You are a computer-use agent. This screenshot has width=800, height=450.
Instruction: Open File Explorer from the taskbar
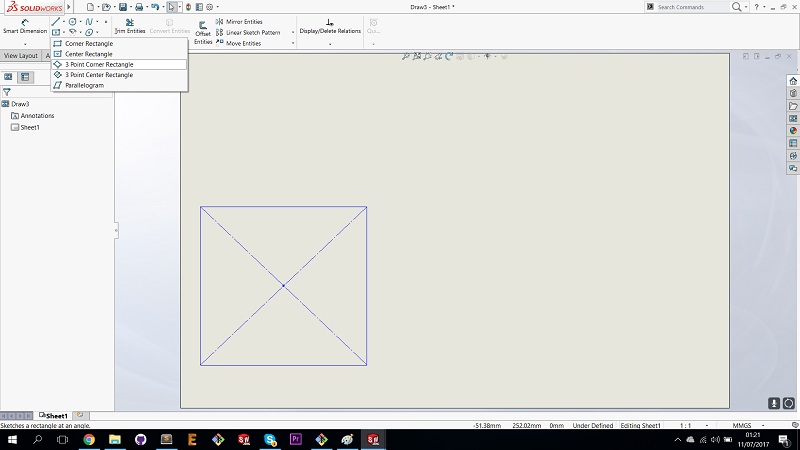[x=115, y=439]
